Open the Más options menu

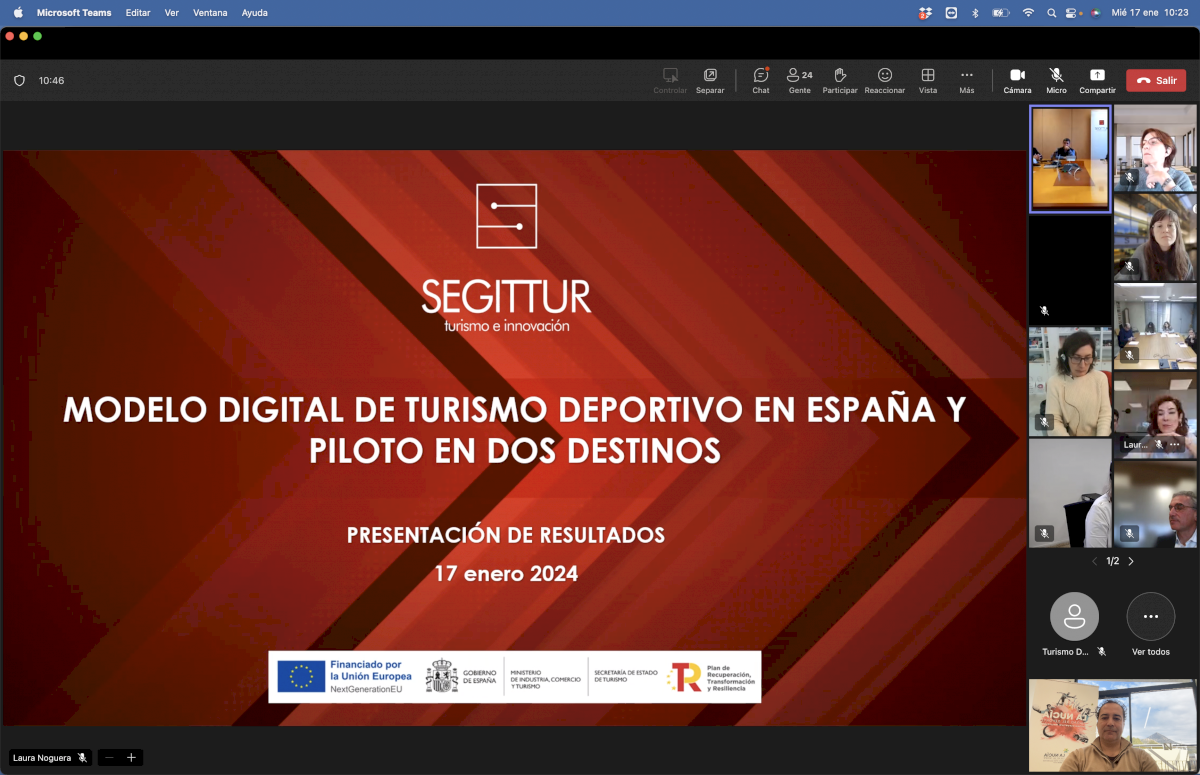(x=966, y=76)
